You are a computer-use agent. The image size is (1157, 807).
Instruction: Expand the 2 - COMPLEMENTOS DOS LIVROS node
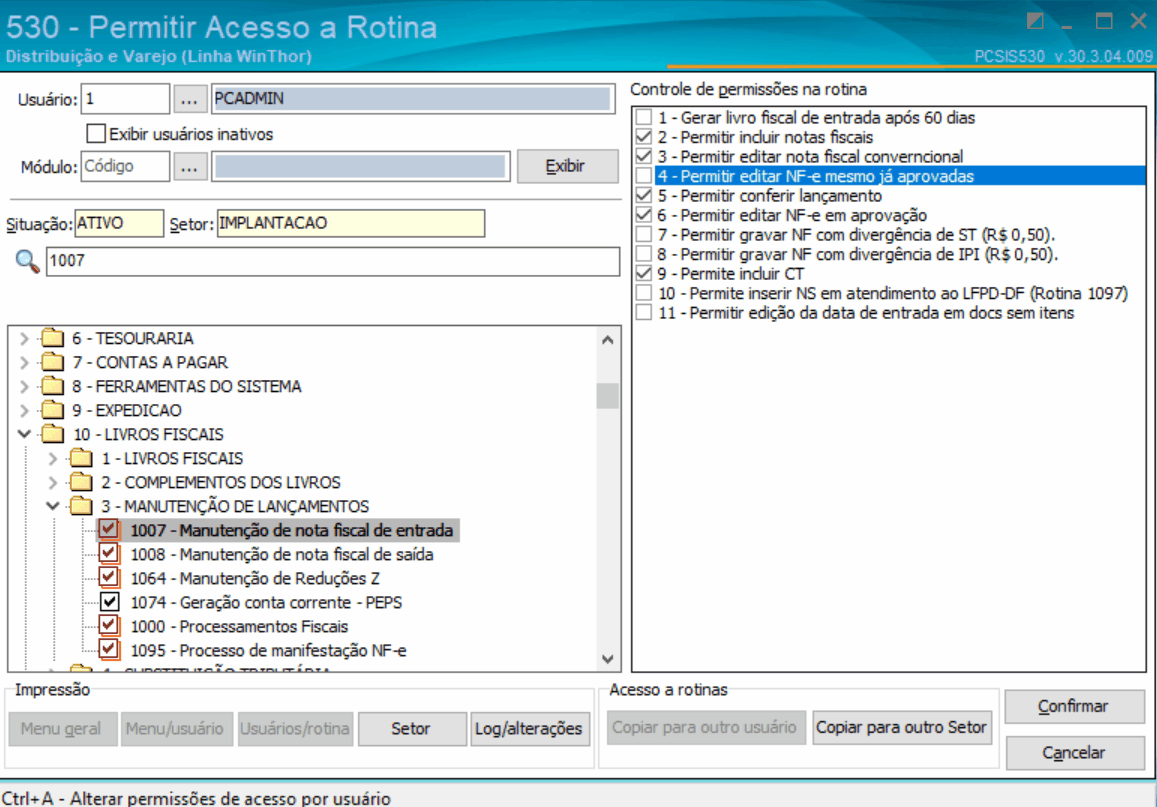(x=52, y=482)
